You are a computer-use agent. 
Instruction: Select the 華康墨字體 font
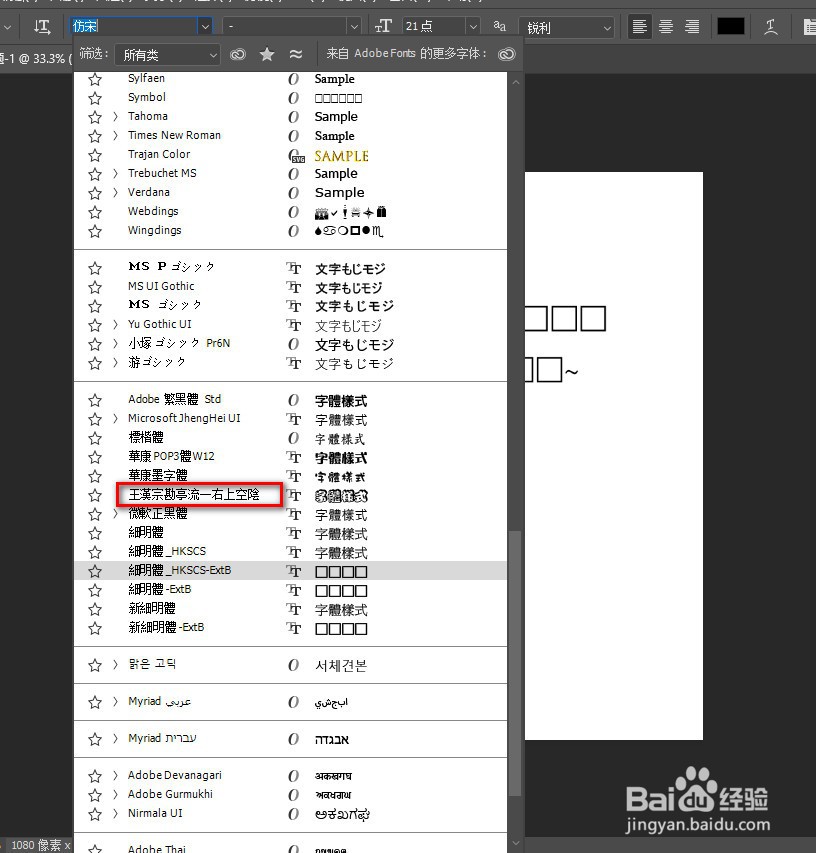tap(158, 475)
